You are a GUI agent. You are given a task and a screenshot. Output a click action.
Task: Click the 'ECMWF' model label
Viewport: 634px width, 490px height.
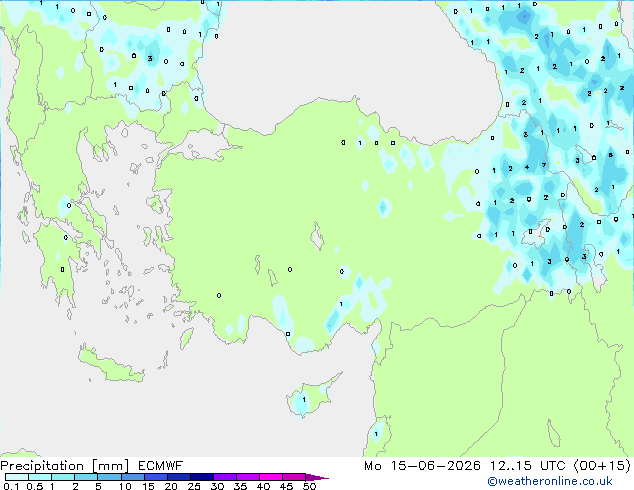pyautogui.click(x=161, y=466)
